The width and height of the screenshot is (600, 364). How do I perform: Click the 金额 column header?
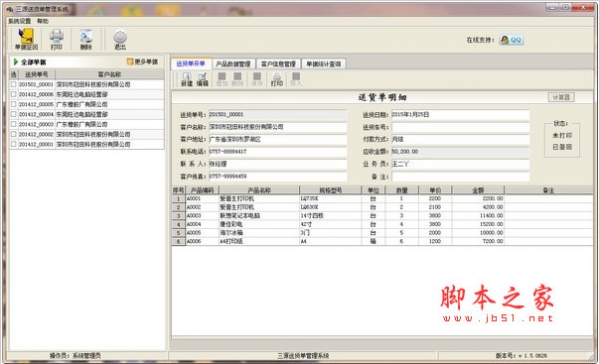pos(478,190)
